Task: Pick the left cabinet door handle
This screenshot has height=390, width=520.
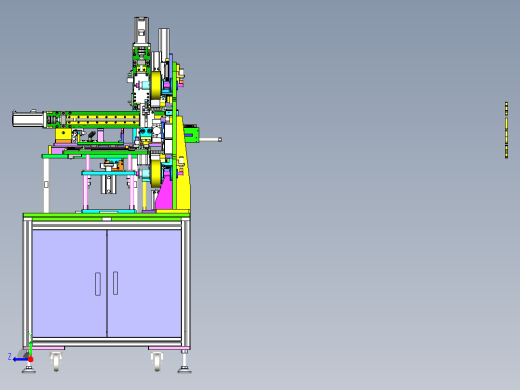Action: 98,284
